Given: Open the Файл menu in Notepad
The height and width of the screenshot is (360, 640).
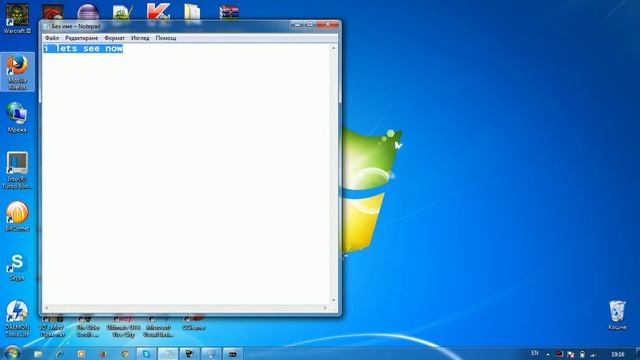Looking at the screenshot, I should click(x=52, y=38).
